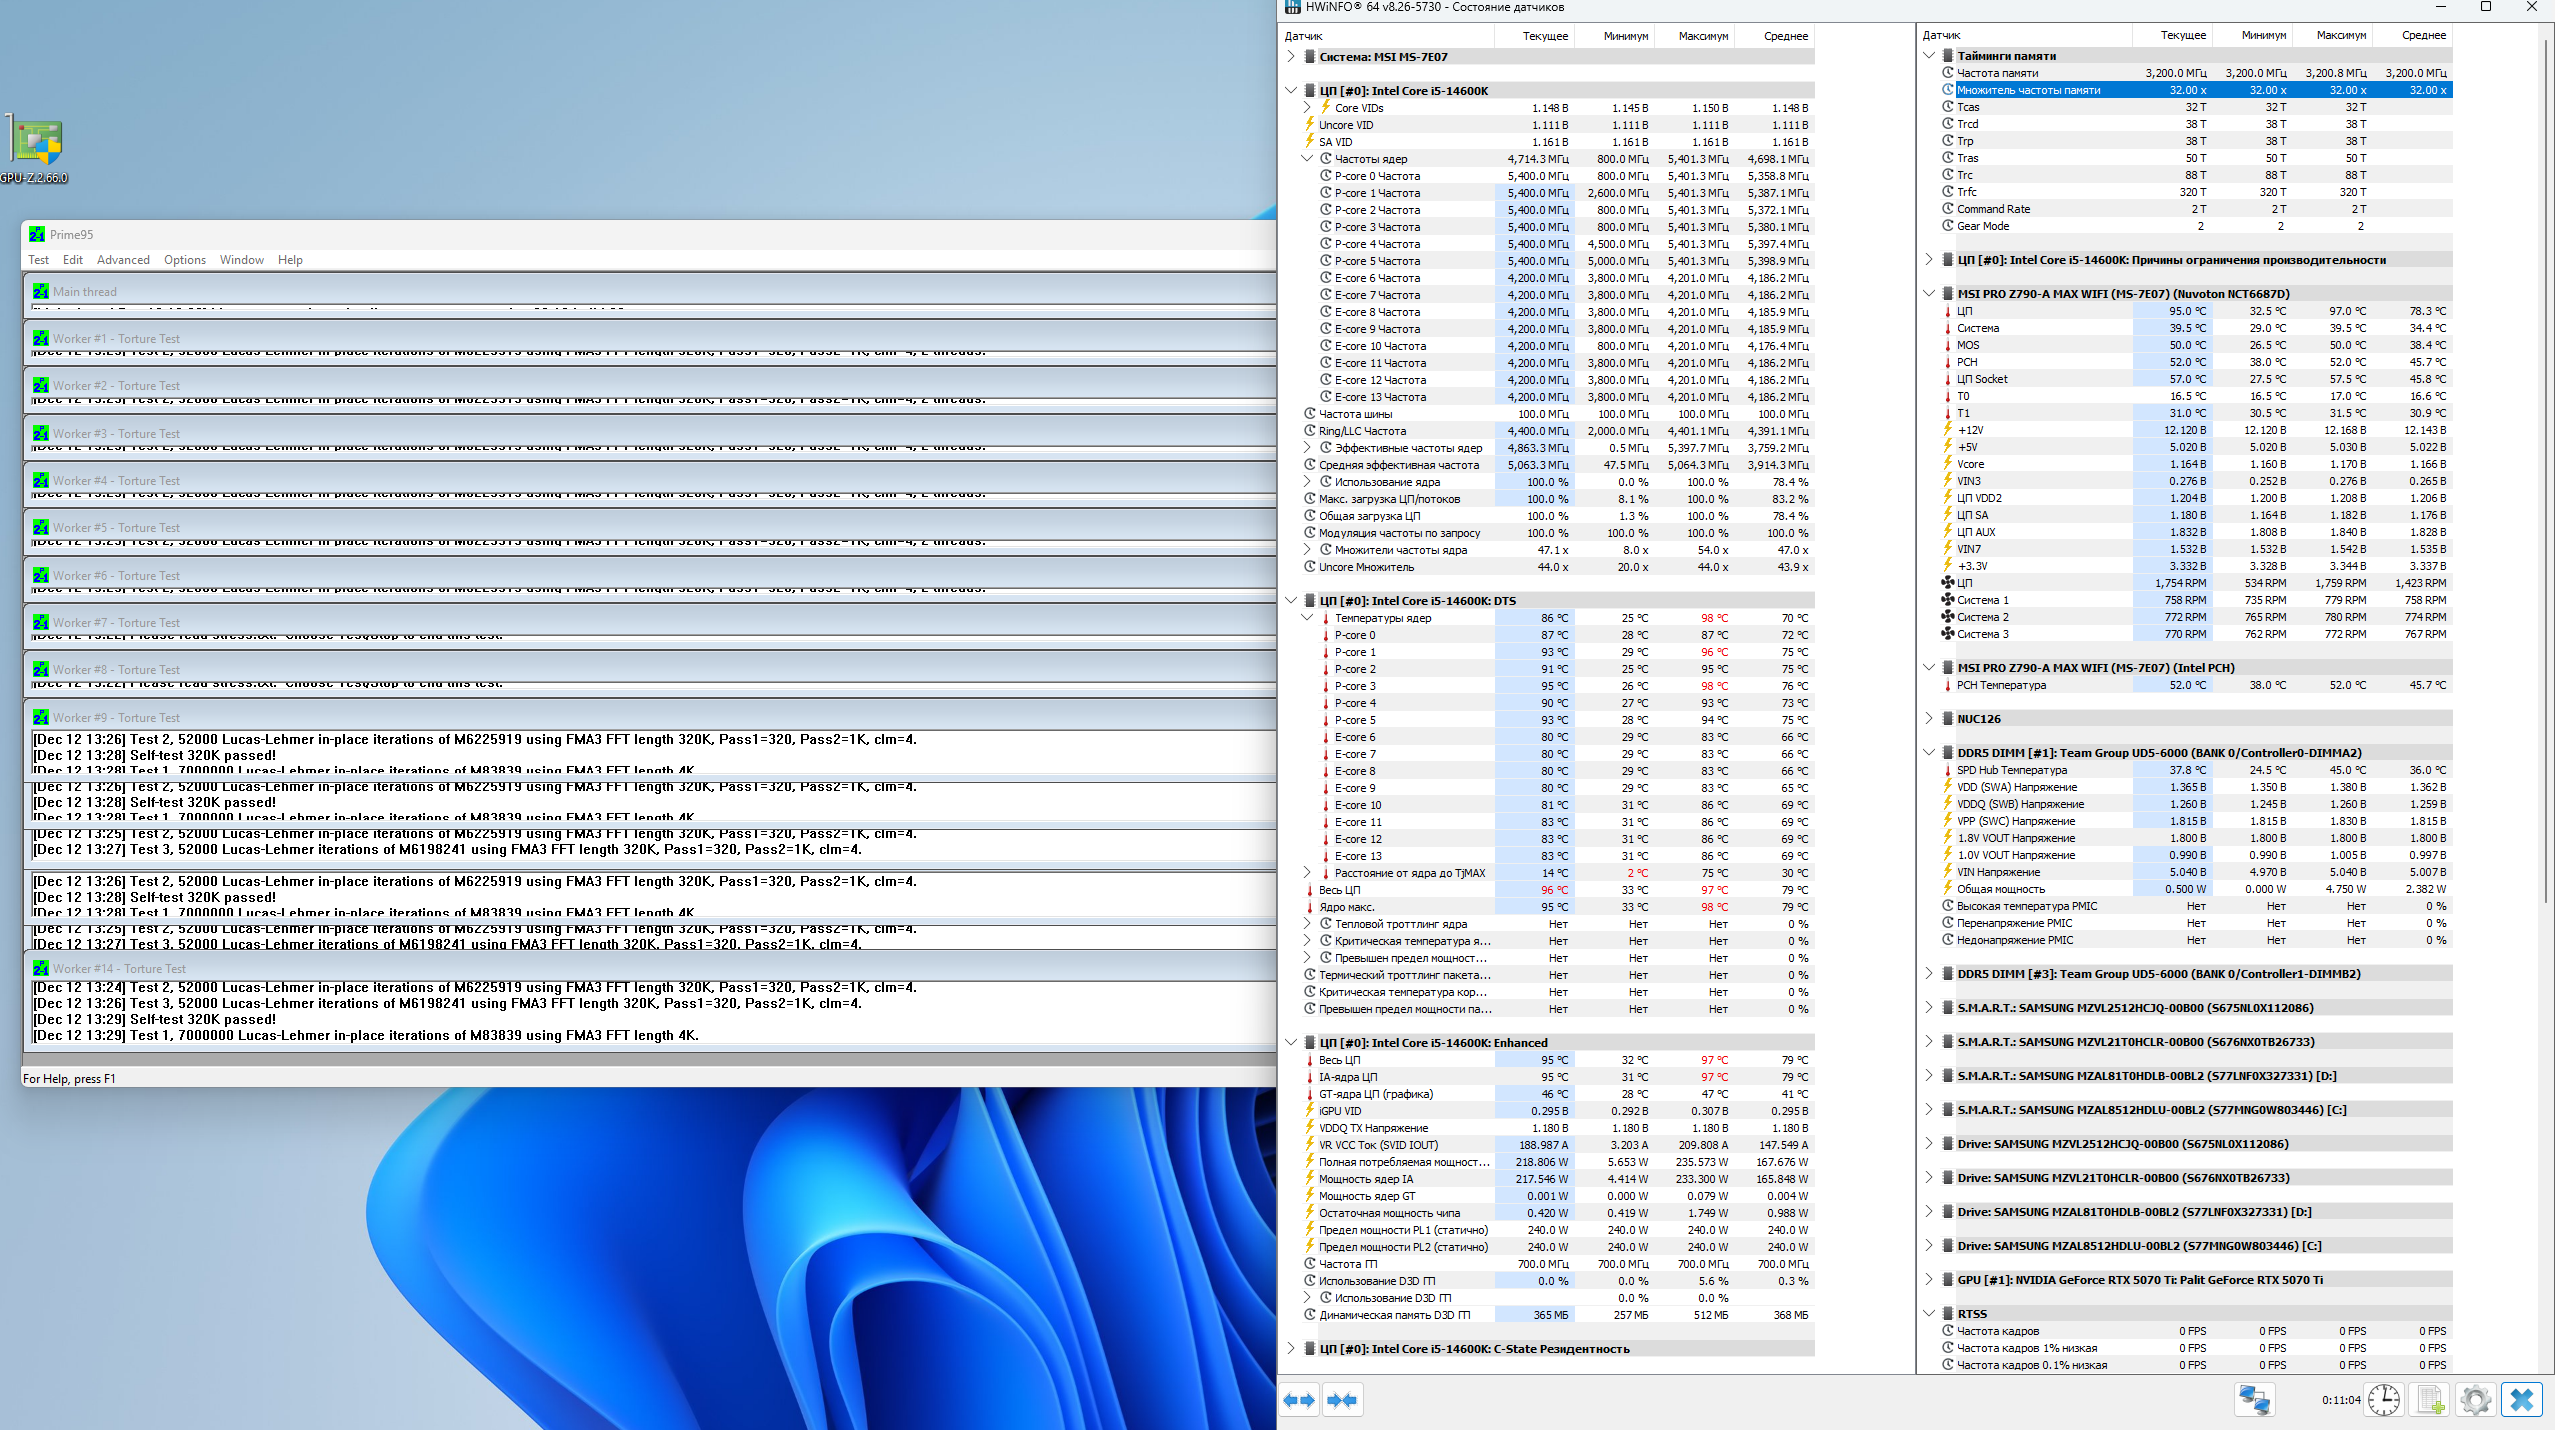
Task: Open the Prime95 Options menu
Action: [185, 260]
